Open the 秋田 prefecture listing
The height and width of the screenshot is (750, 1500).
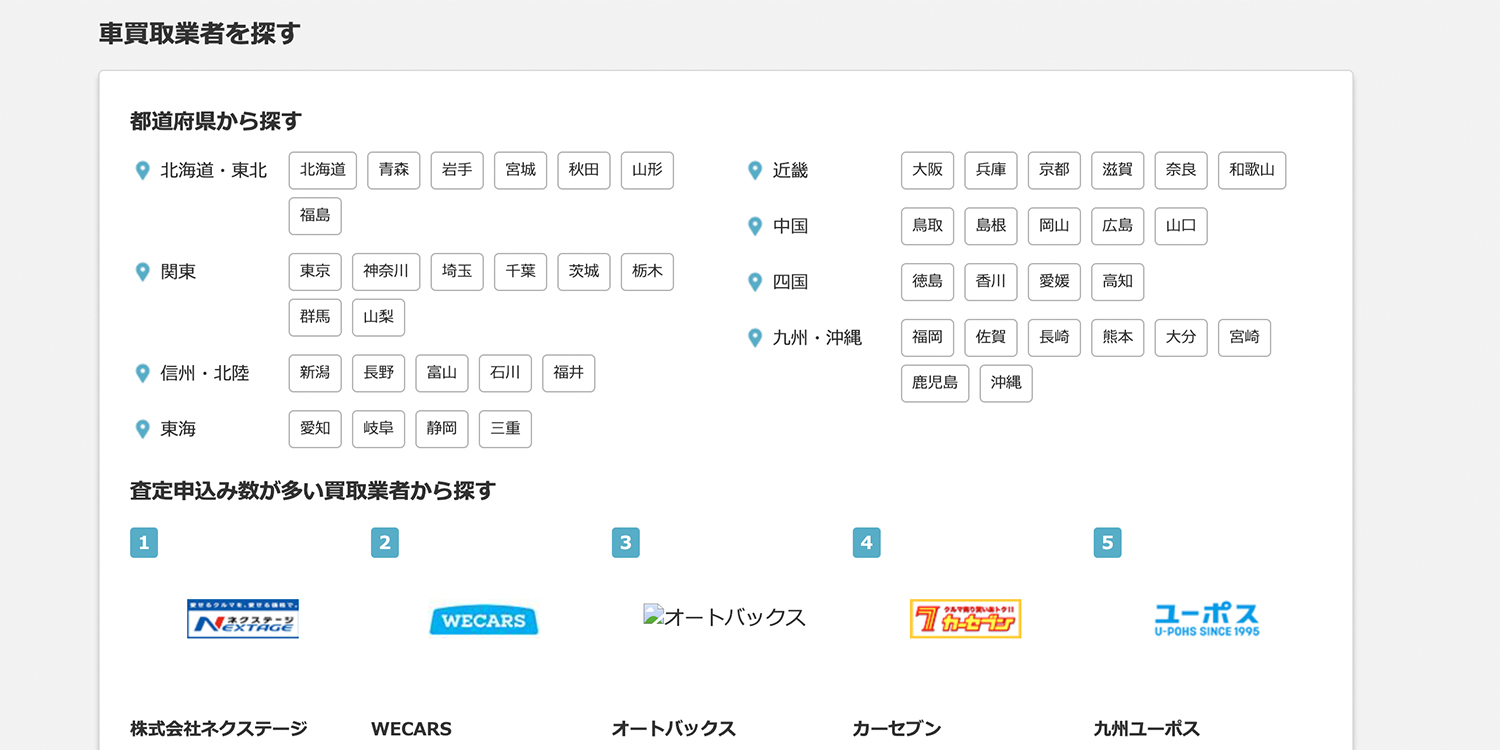pos(584,170)
